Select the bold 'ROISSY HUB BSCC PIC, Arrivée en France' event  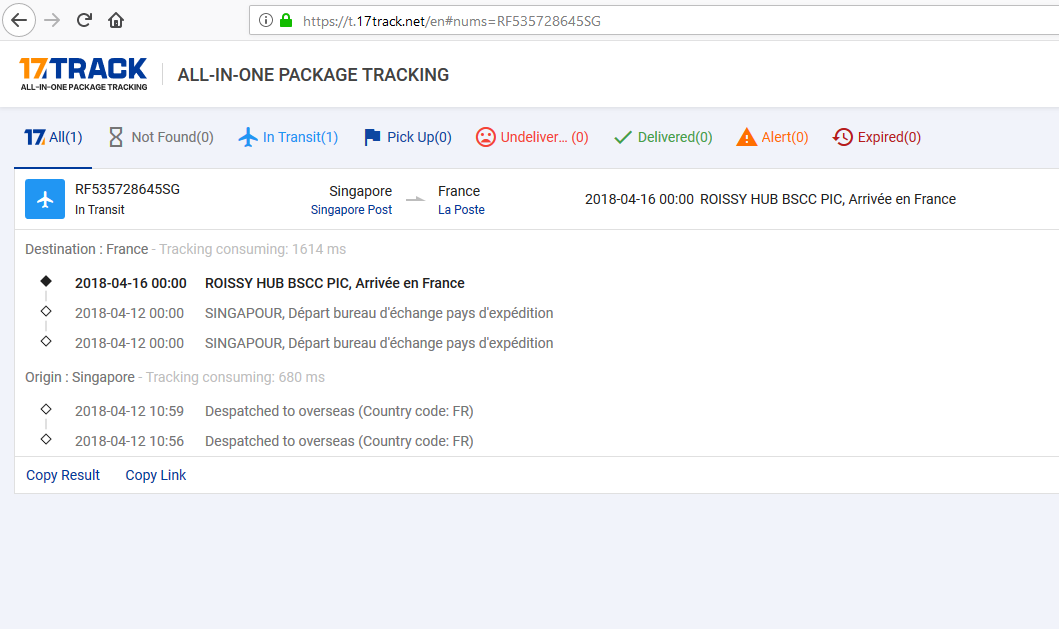(x=334, y=283)
